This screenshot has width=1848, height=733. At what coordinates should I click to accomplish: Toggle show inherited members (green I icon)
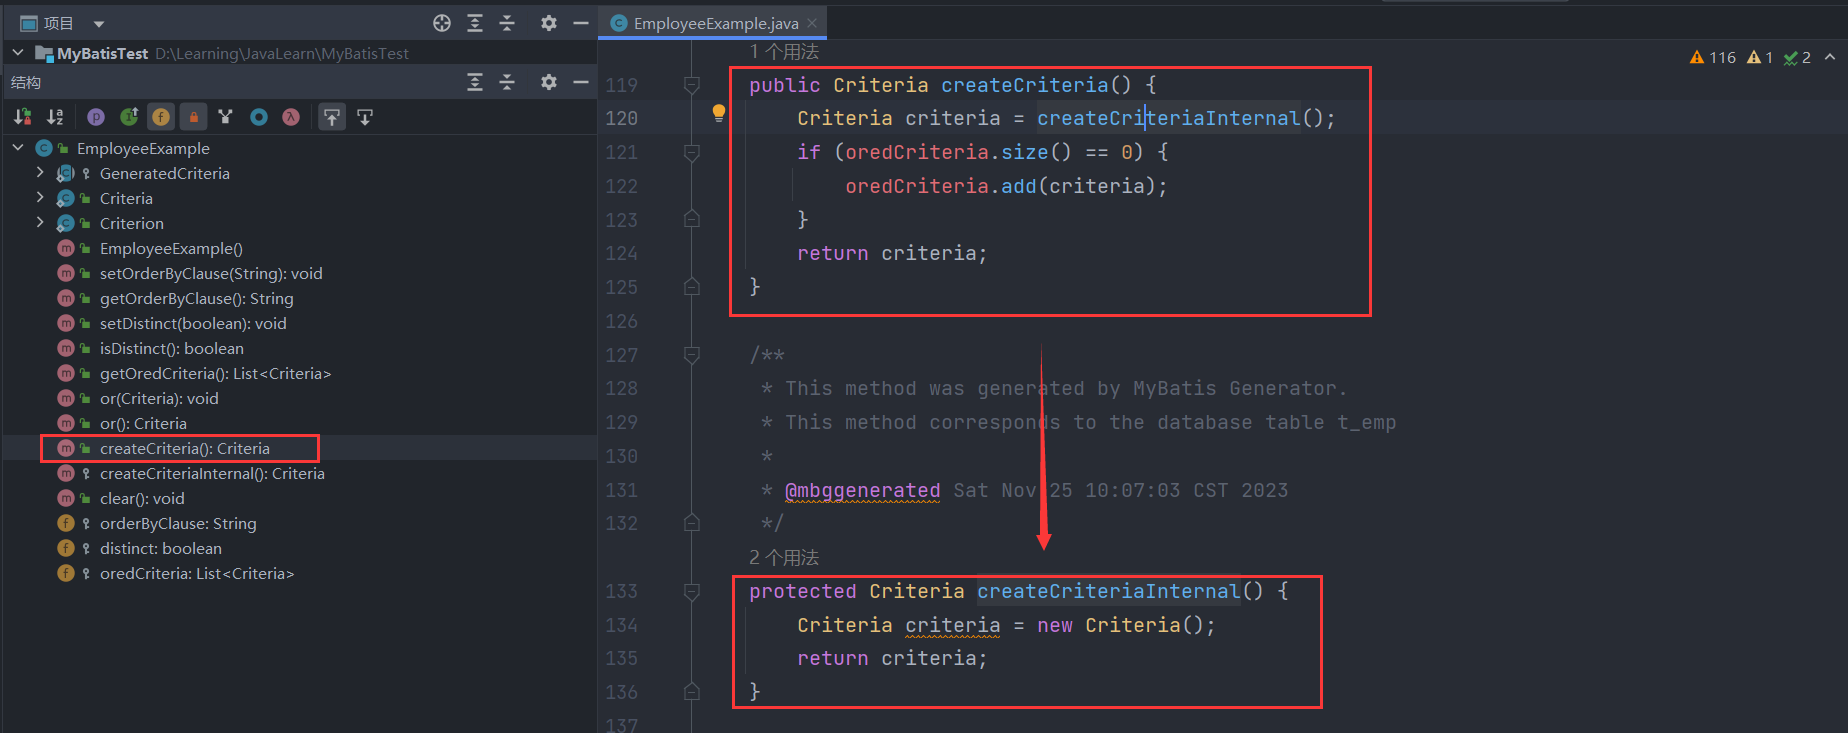coord(129,117)
